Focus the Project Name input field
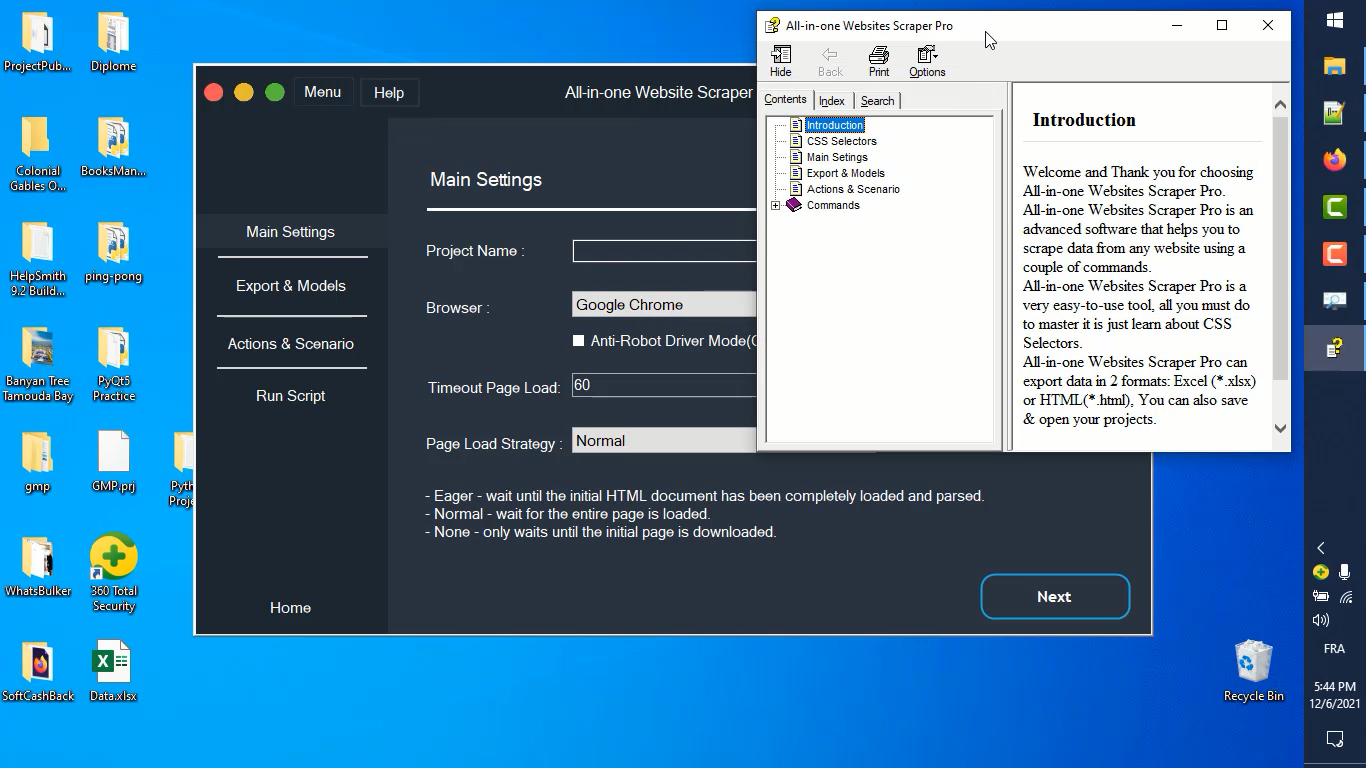The height and width of the screenshot is (768, 1366). click(x=664, y=251)
